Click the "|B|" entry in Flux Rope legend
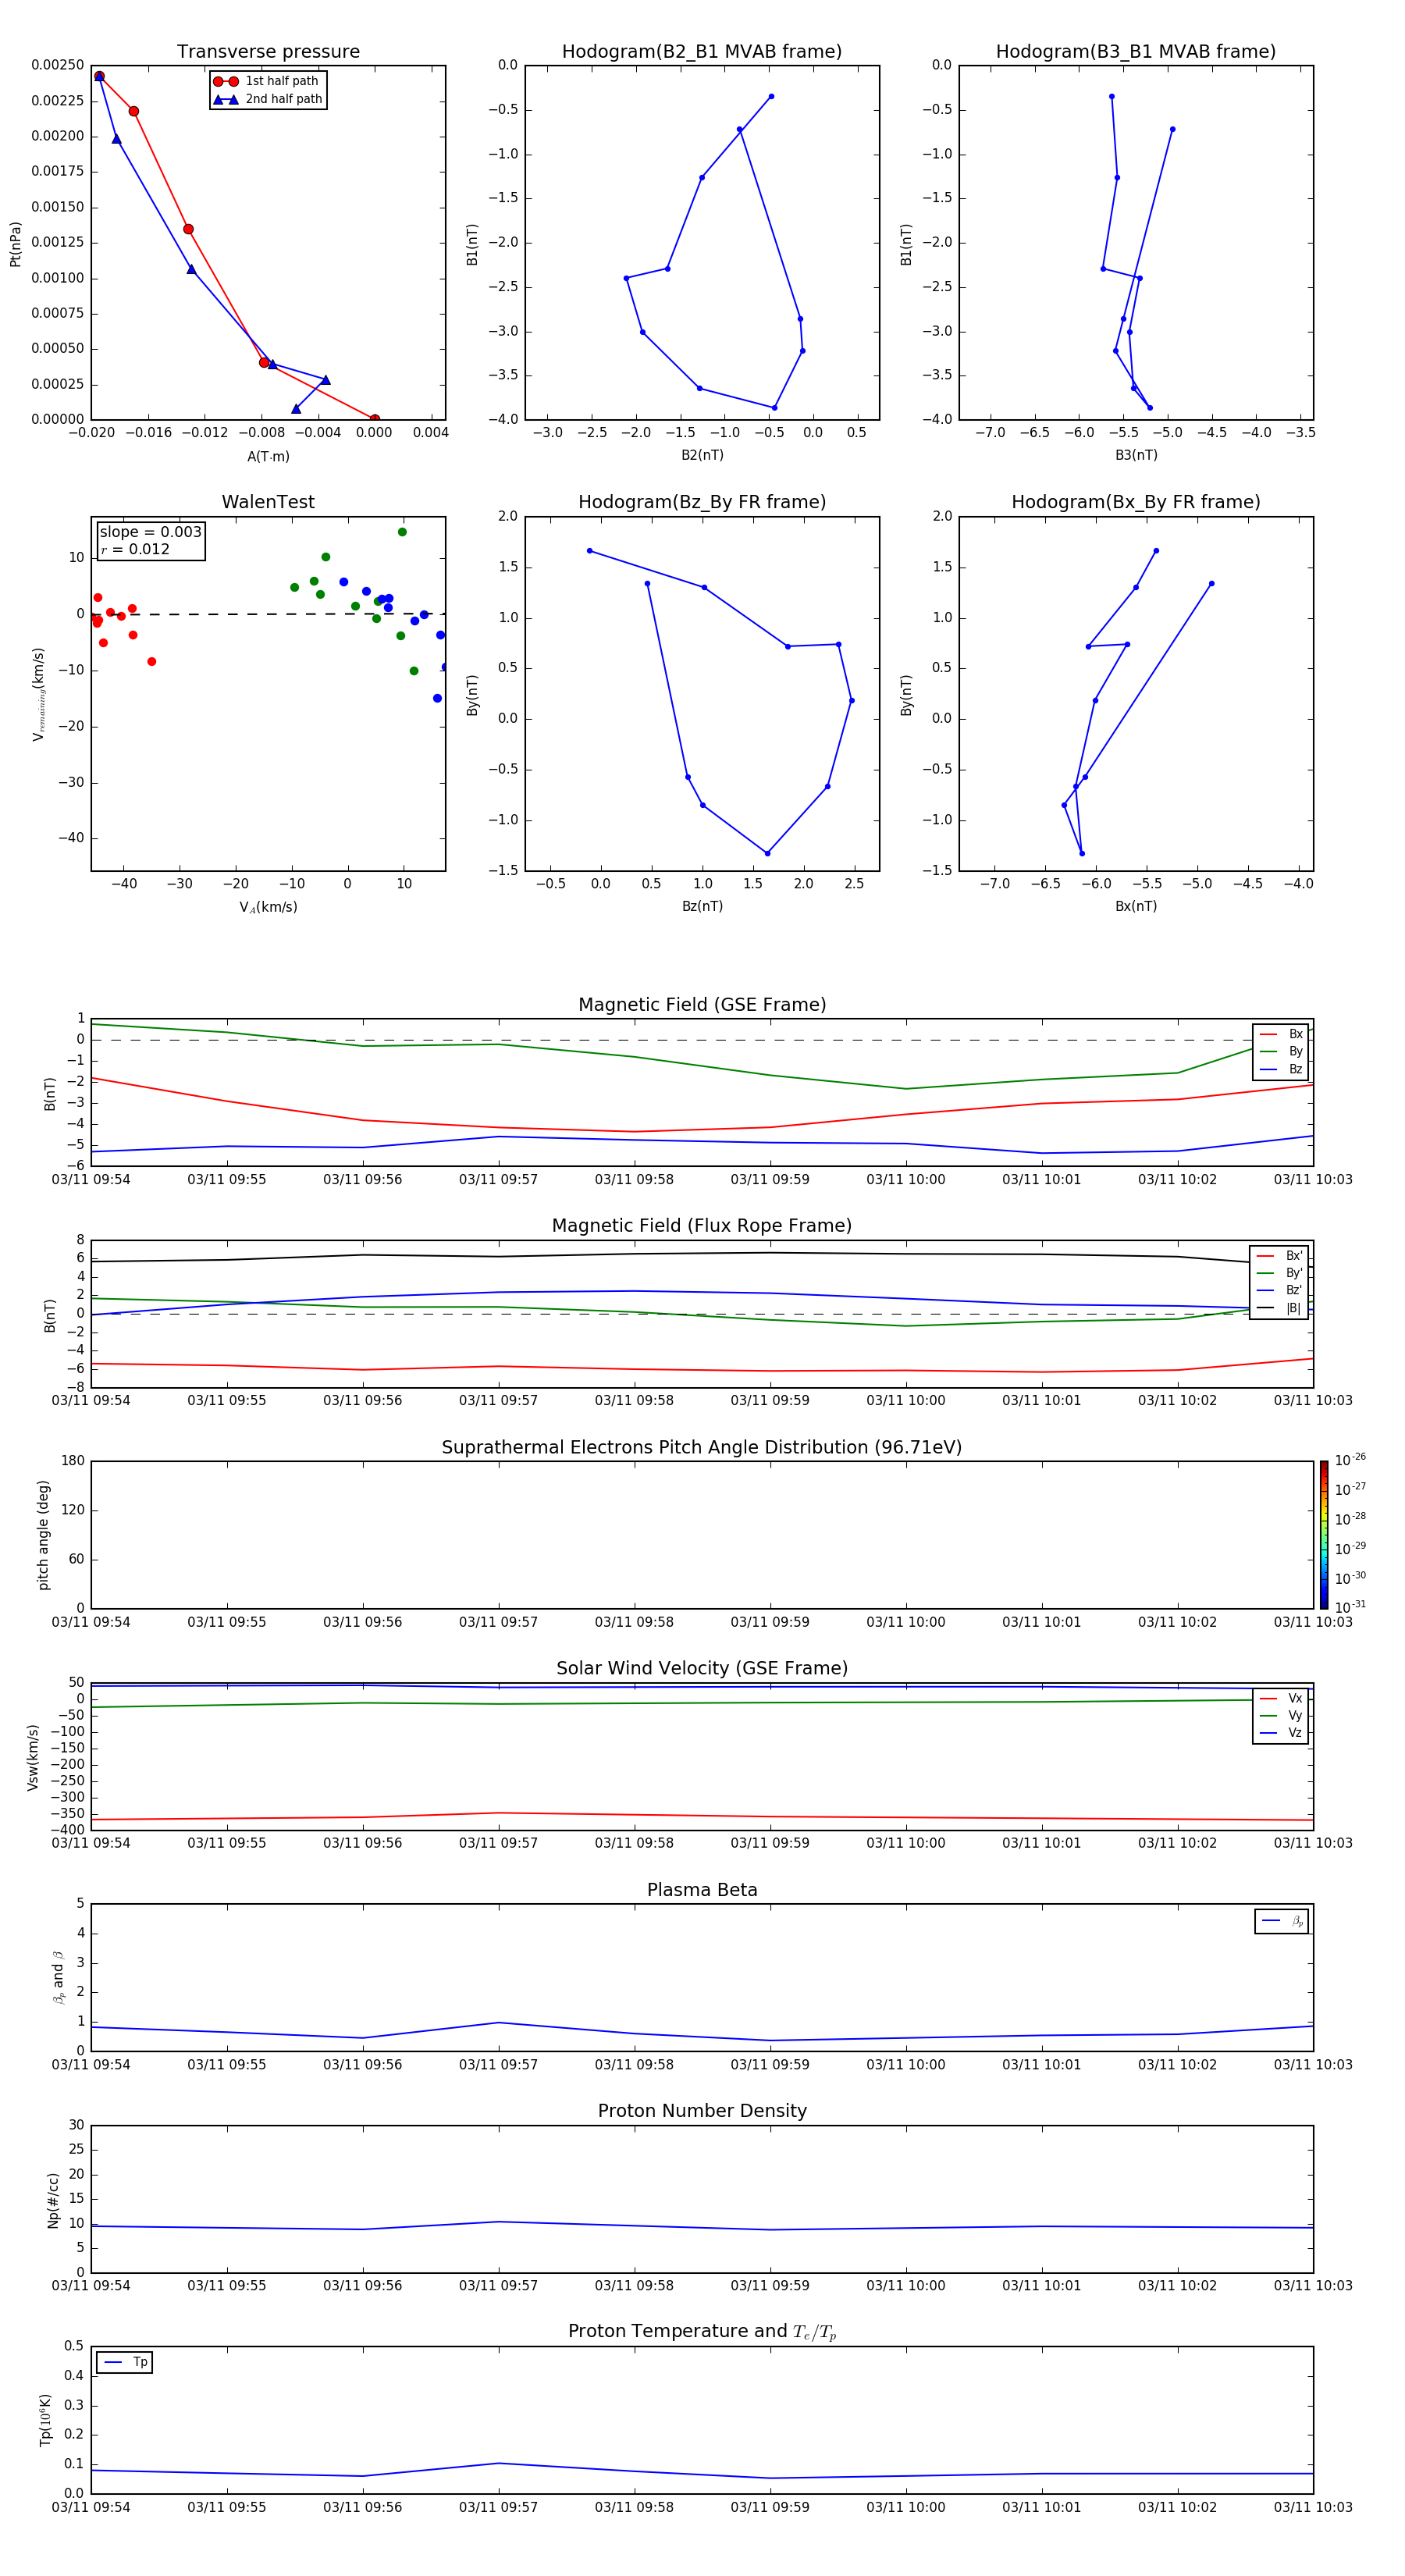The height and width of the screenshot is (2576, 1405). 1280,1308
